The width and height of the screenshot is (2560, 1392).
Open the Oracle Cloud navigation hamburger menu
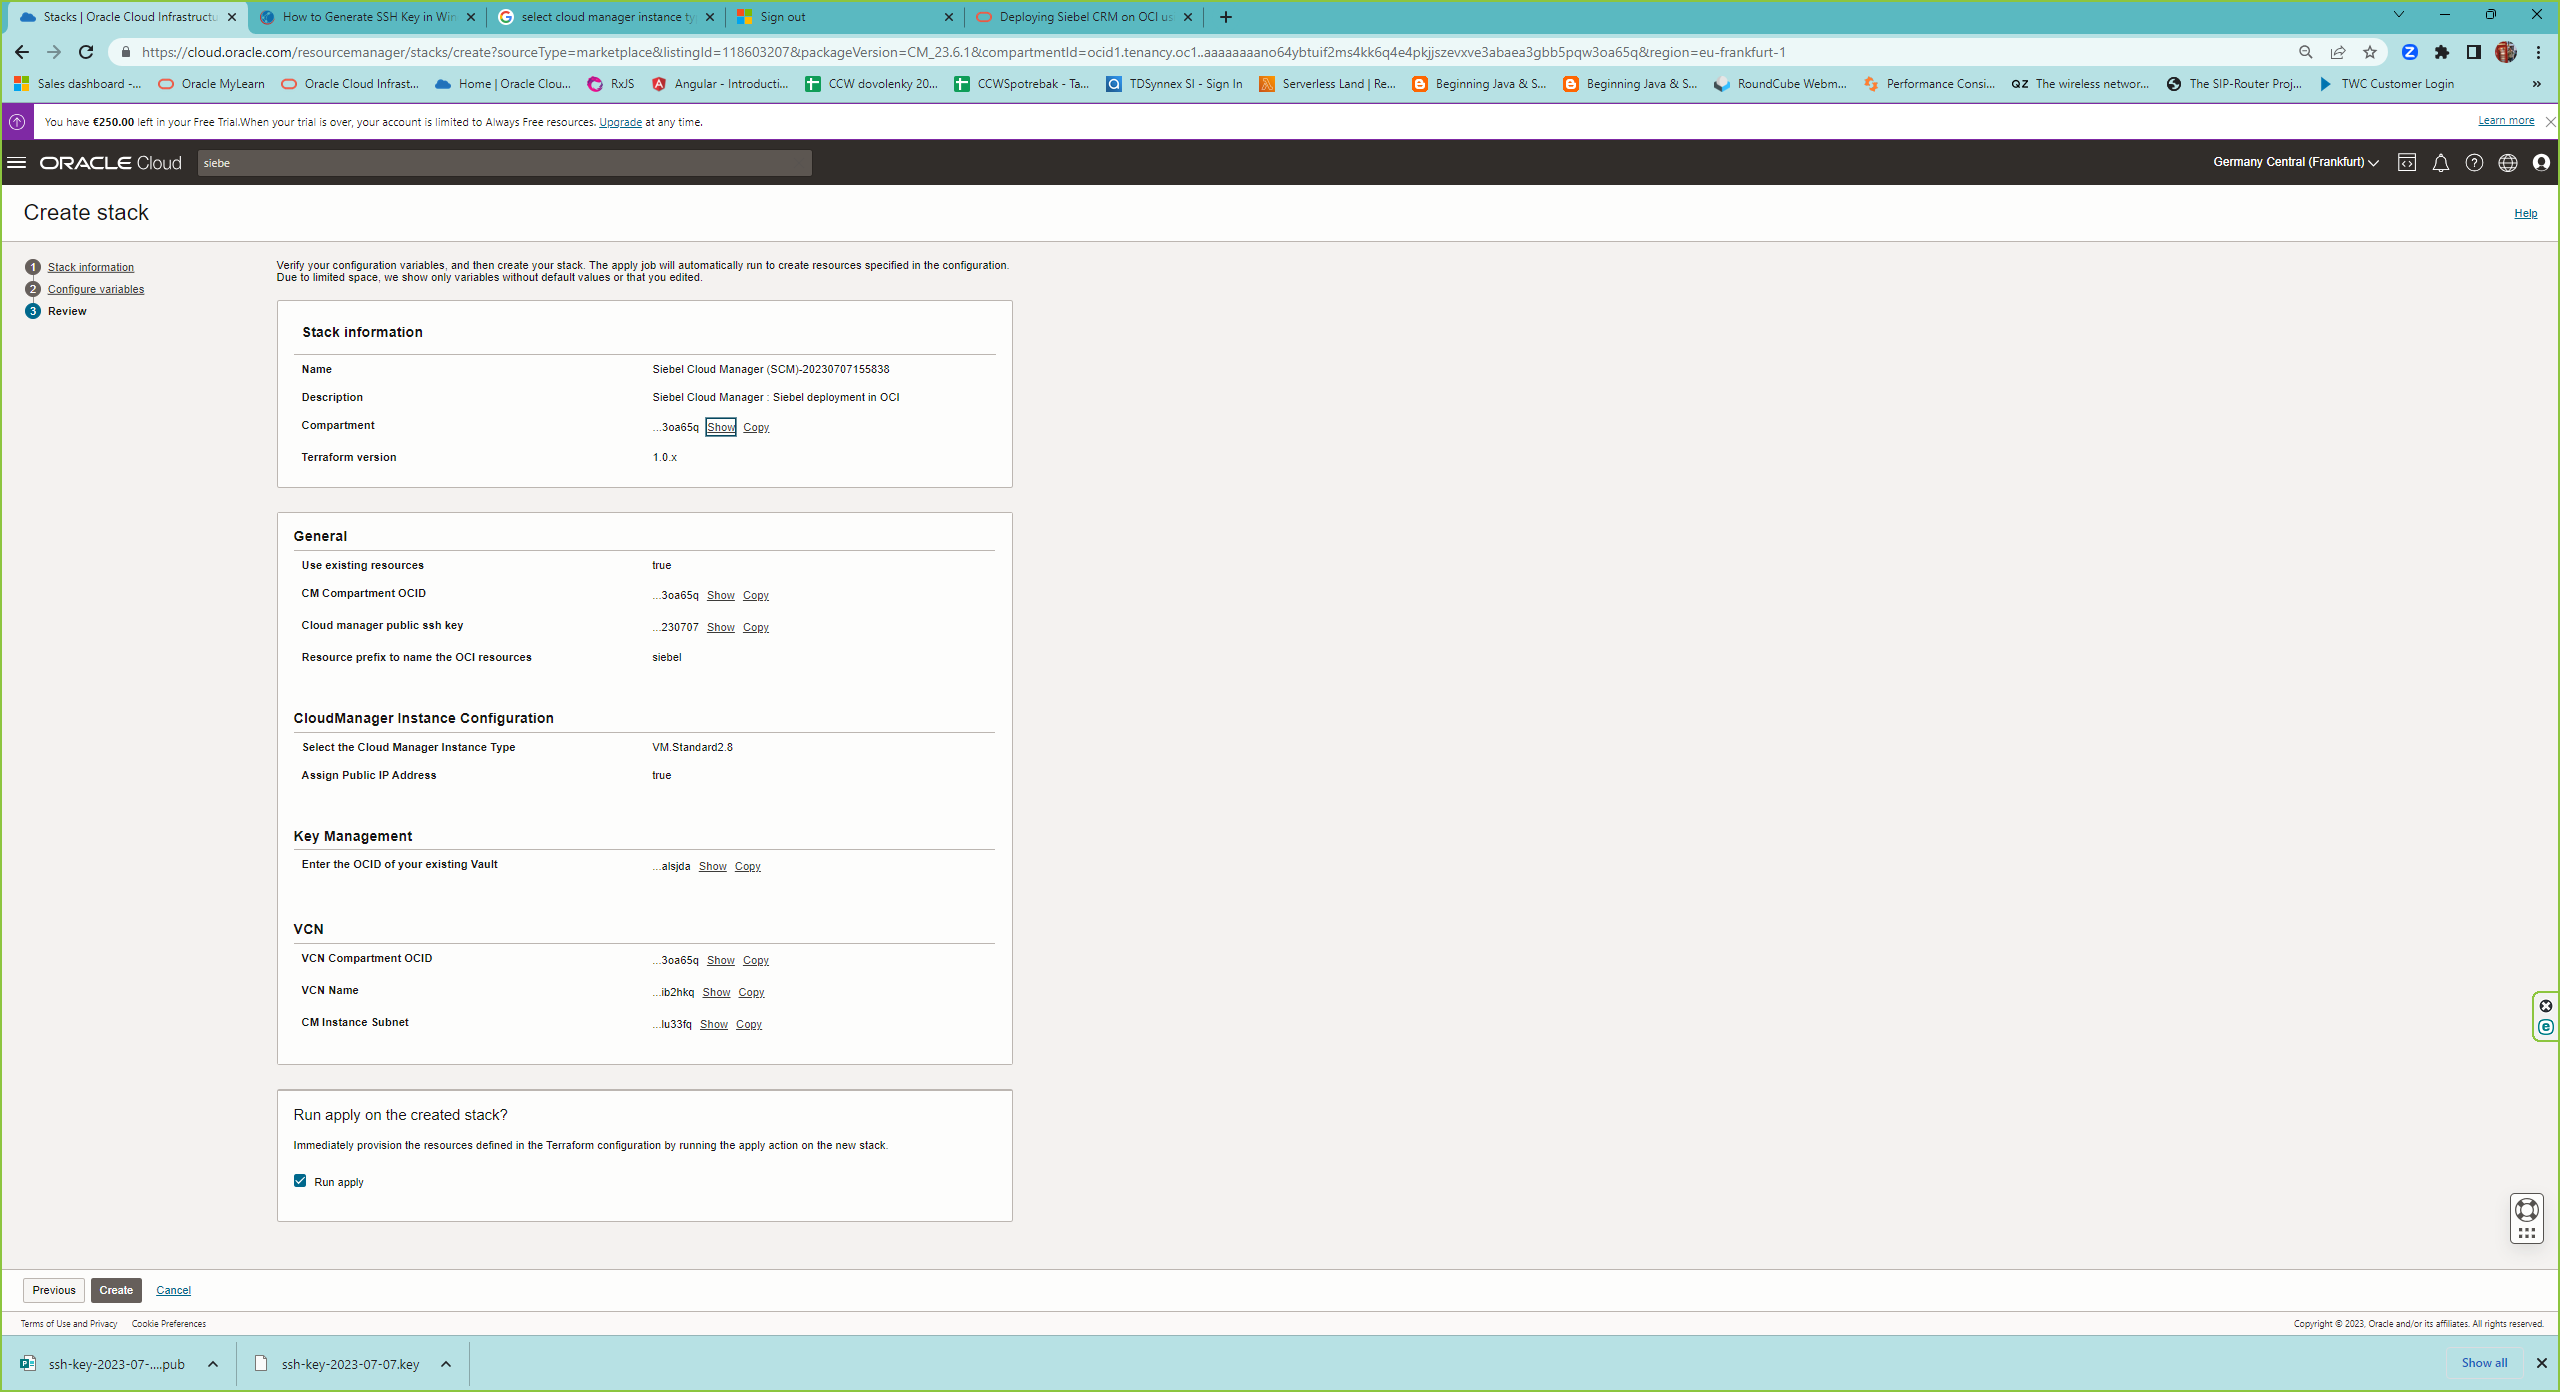(17, 163)
